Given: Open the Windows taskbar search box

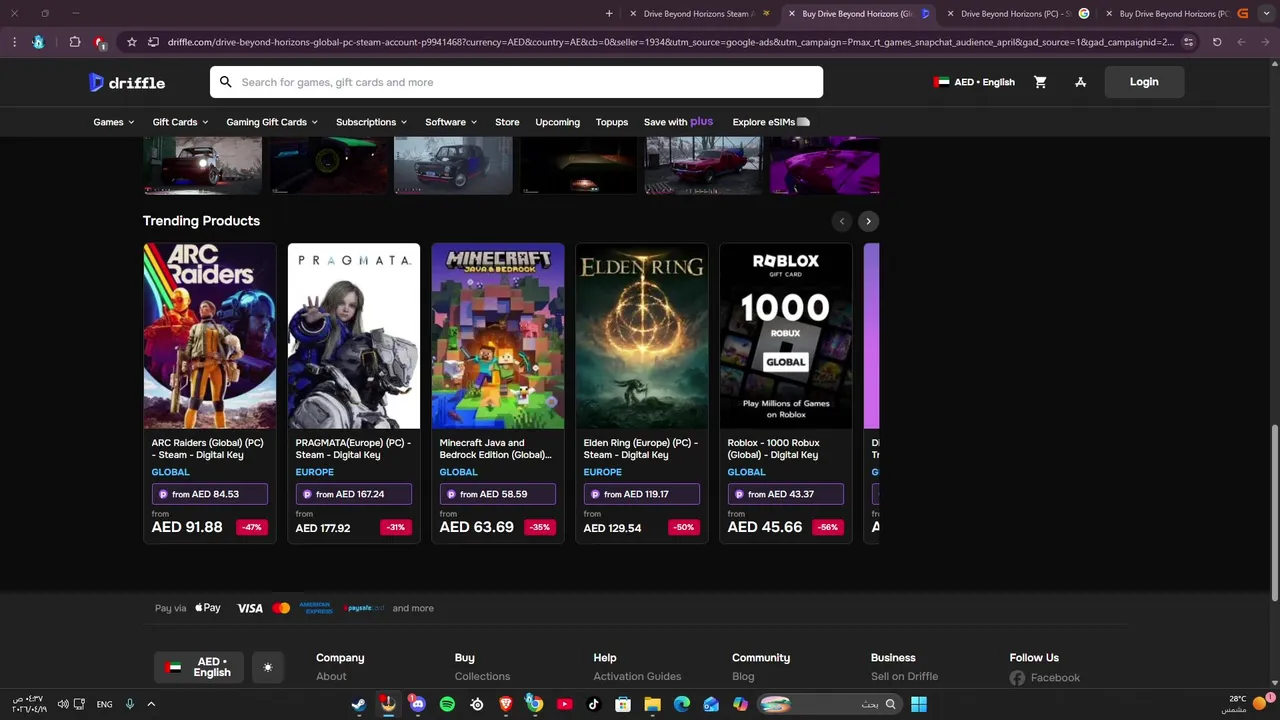Looking at the screenshot, I should point(828,704).
